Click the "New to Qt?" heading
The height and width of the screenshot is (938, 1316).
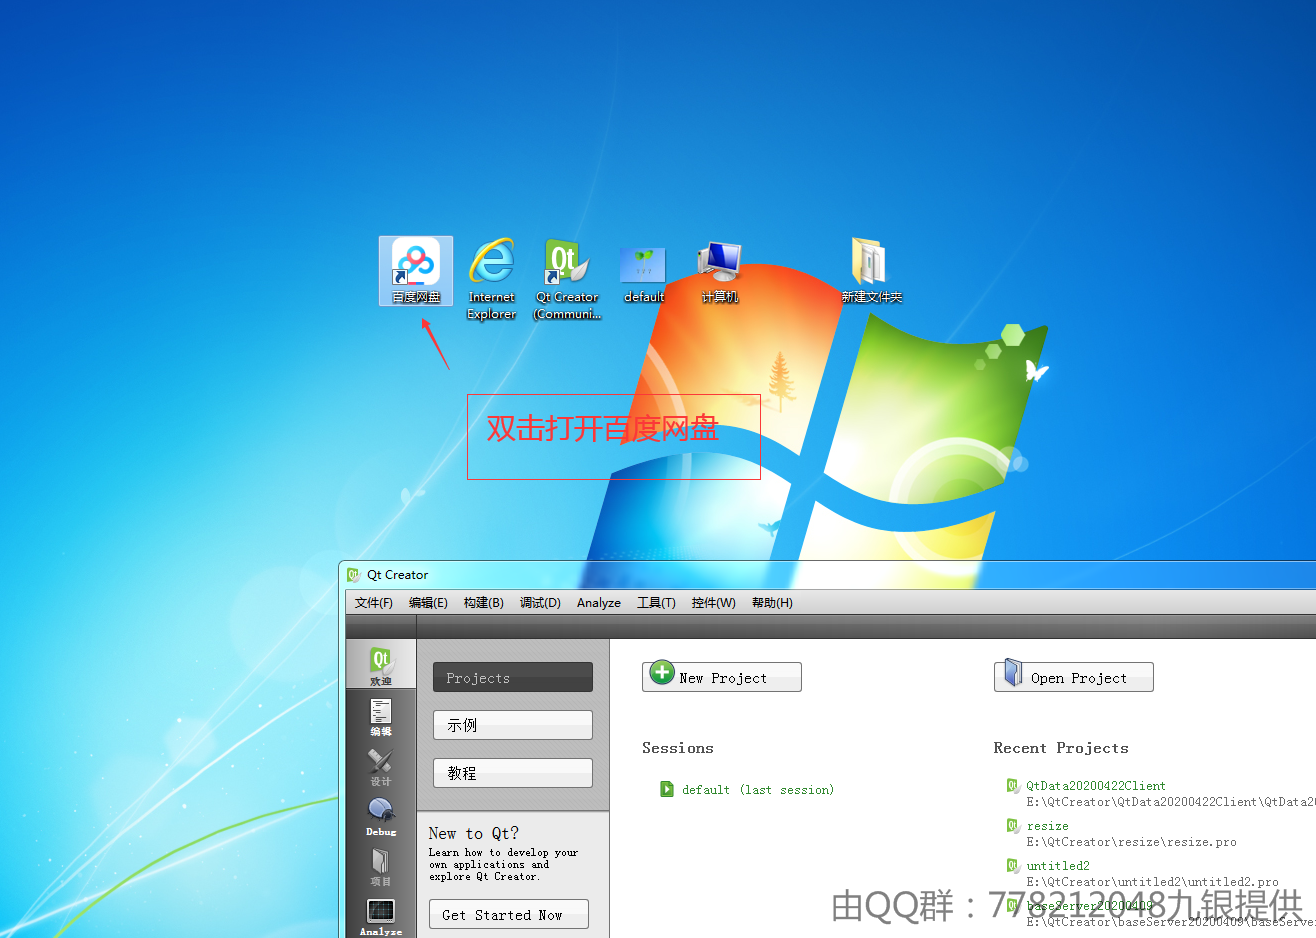coord(474,833)
